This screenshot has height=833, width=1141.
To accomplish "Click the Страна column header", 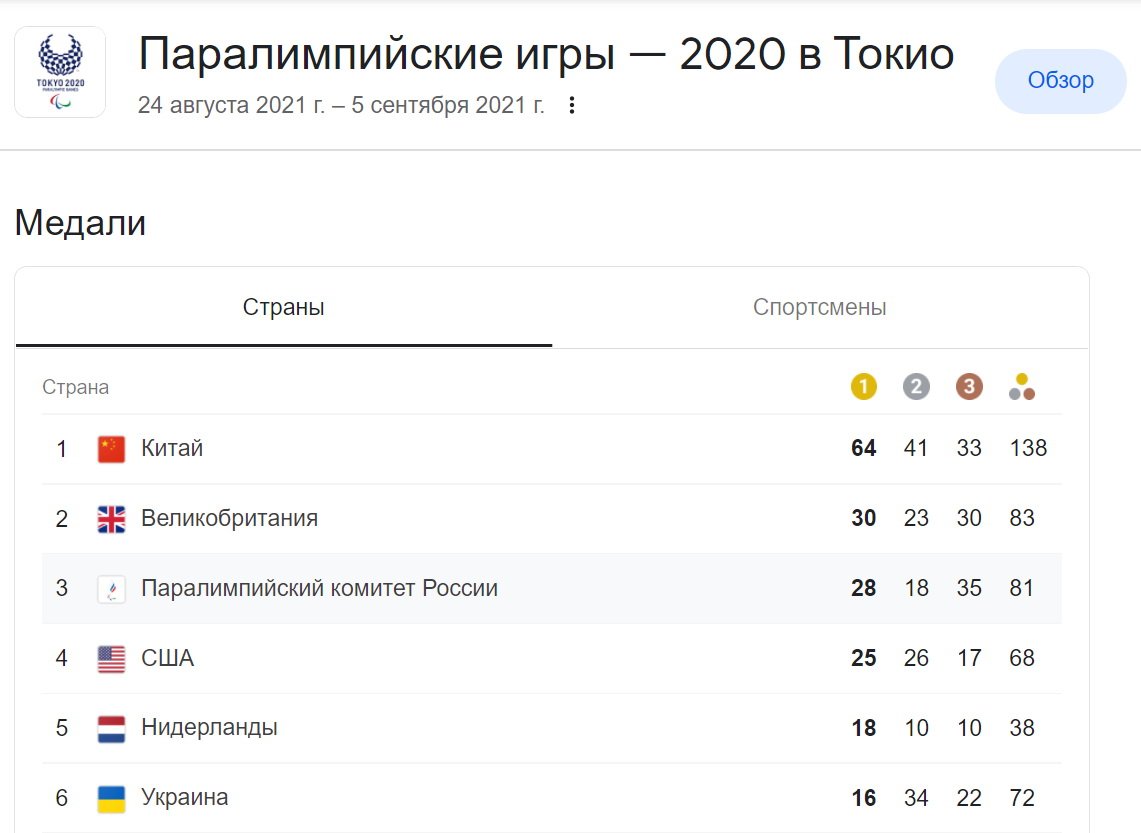I will 76,387.
